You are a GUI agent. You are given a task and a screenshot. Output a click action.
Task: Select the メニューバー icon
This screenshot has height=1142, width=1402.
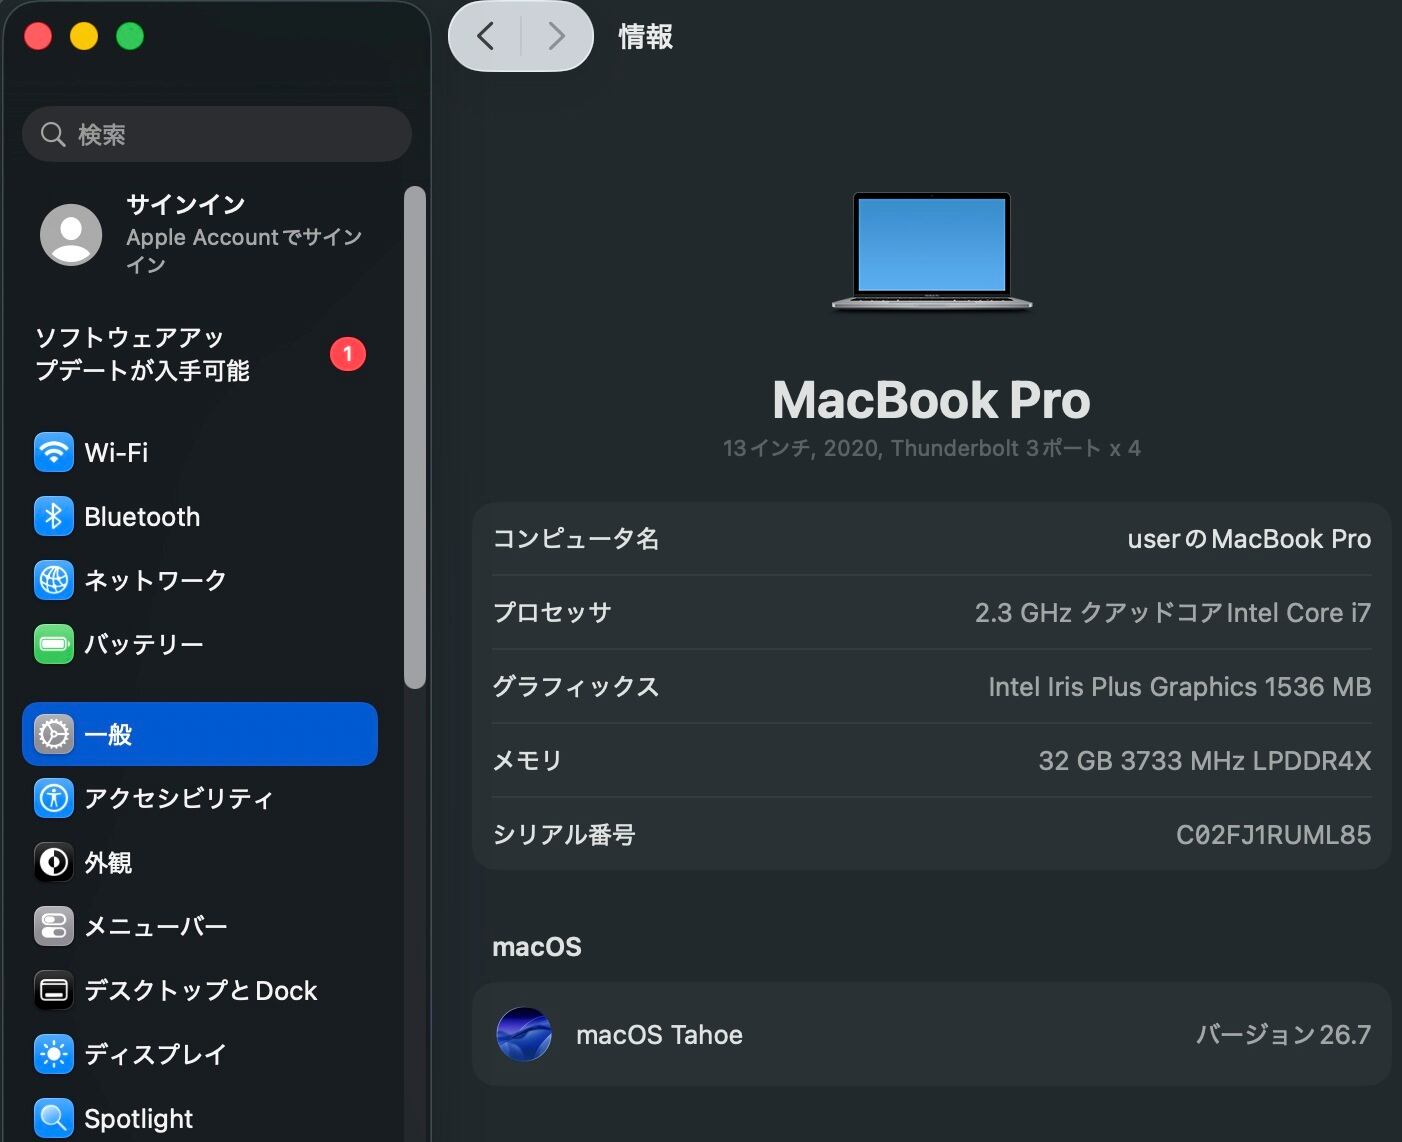(x=54, y=927)
